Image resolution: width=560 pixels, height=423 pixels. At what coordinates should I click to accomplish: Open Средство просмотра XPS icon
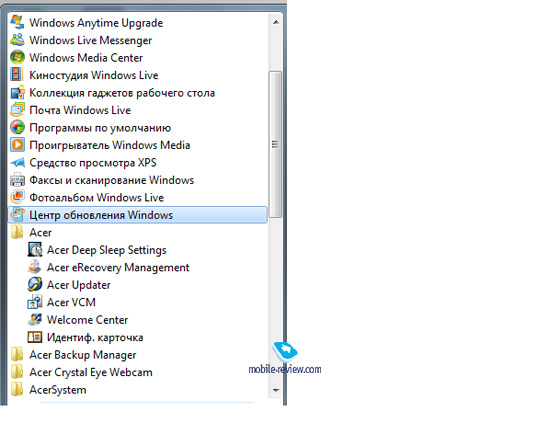pos(17,162)
